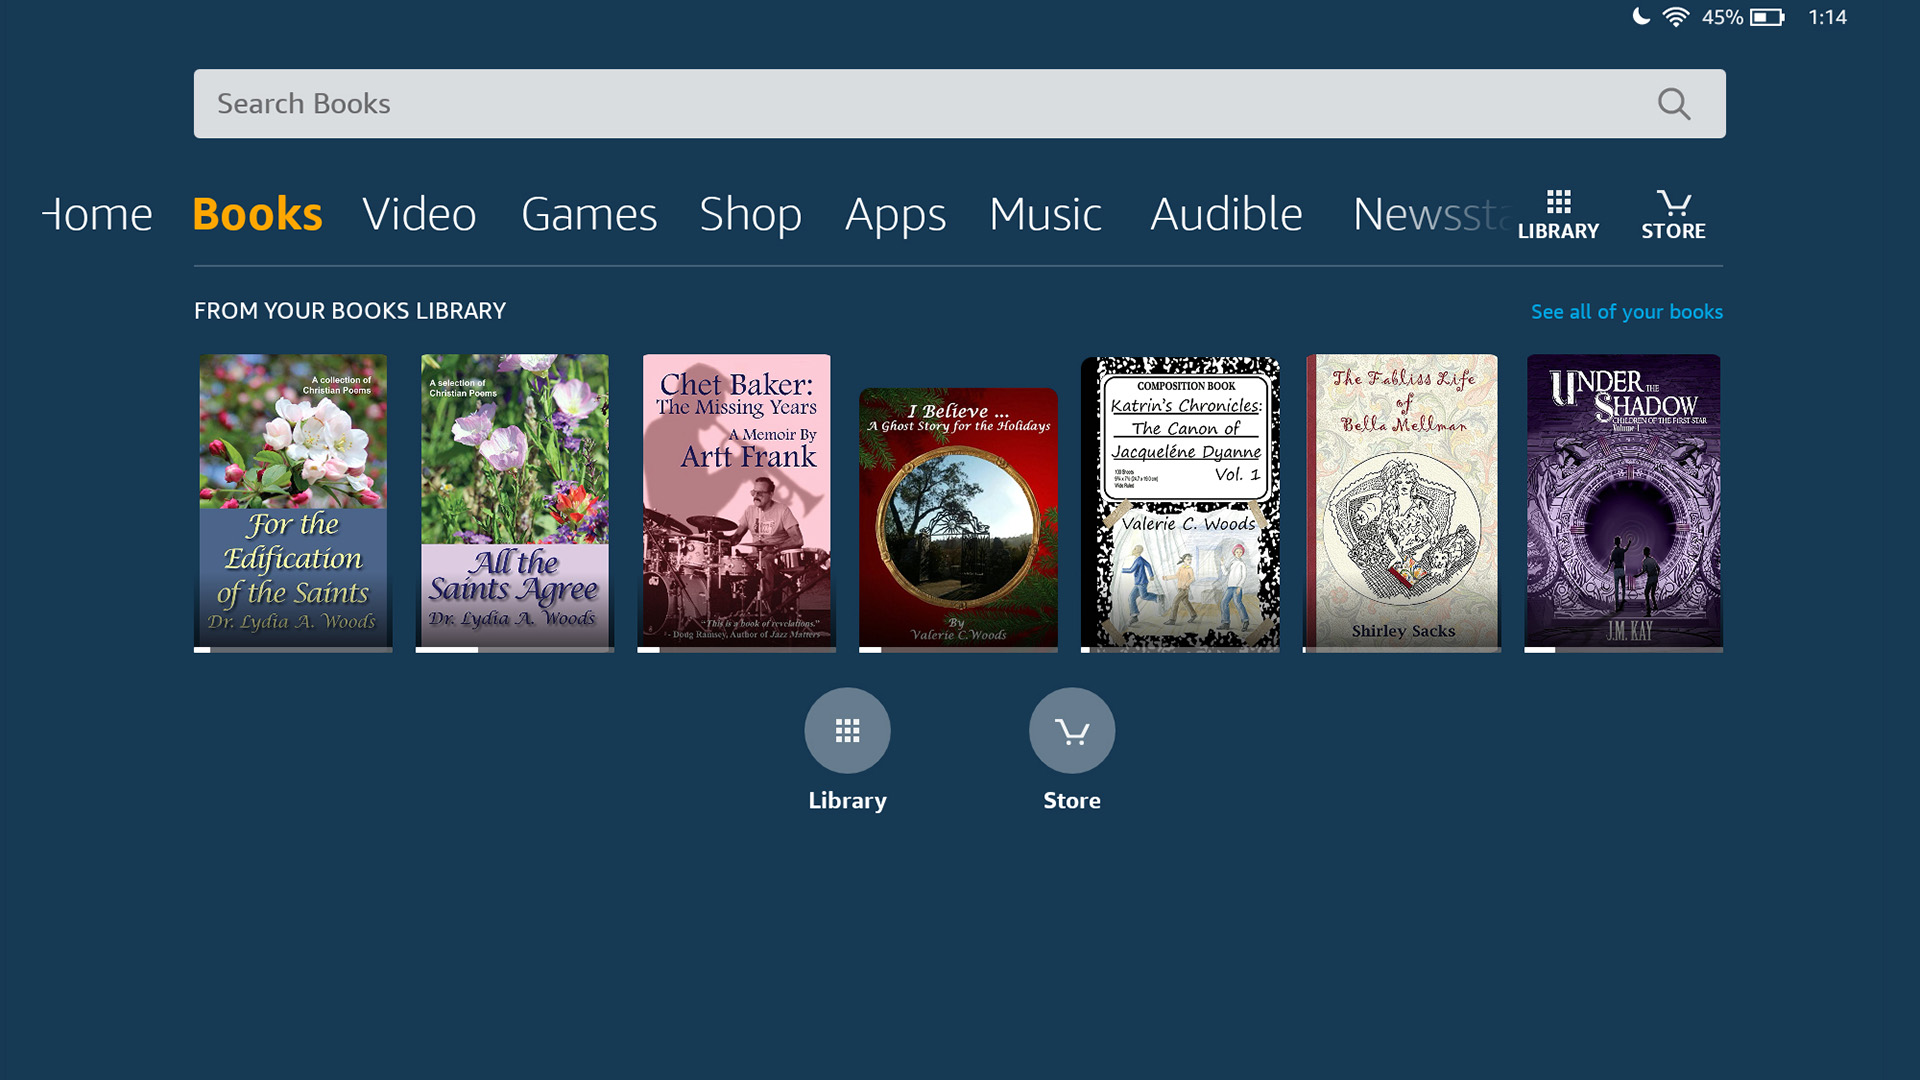Focus the Search Books field

click(959, 104)
